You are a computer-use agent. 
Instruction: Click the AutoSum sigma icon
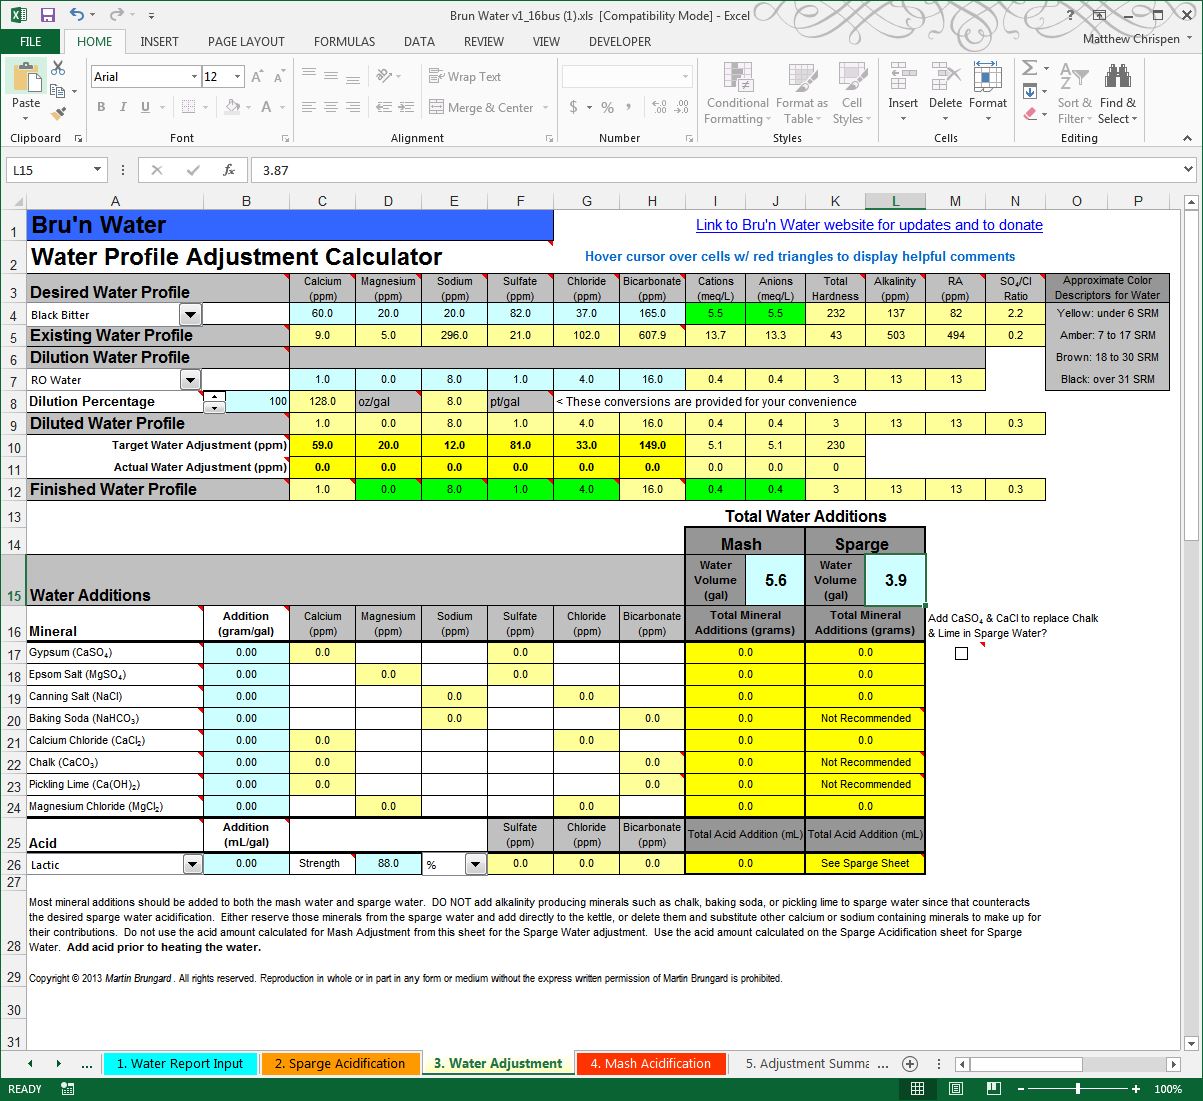coord(1029,68)
